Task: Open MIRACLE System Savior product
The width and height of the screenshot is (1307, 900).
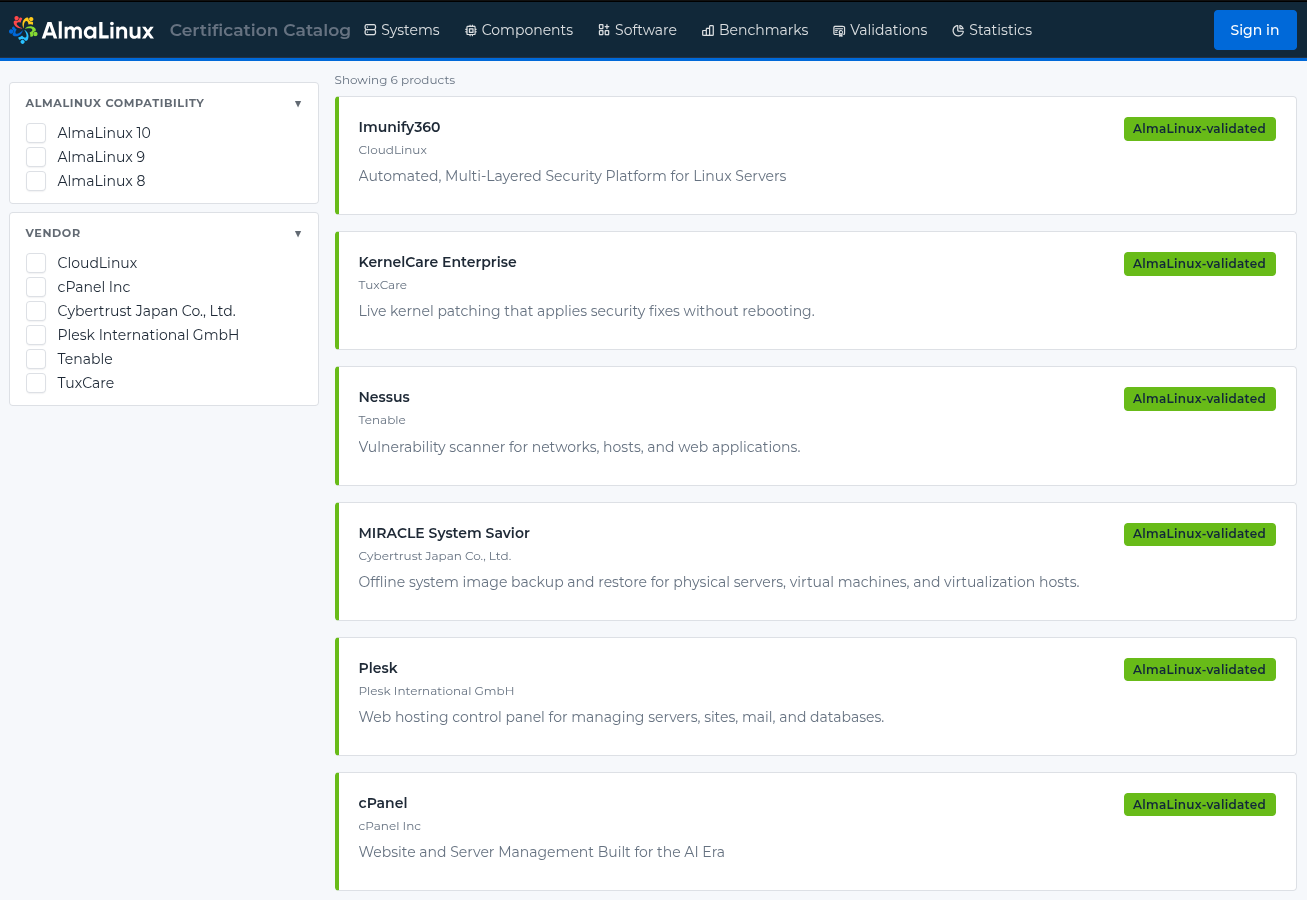Action: click(x=444, y=533)
